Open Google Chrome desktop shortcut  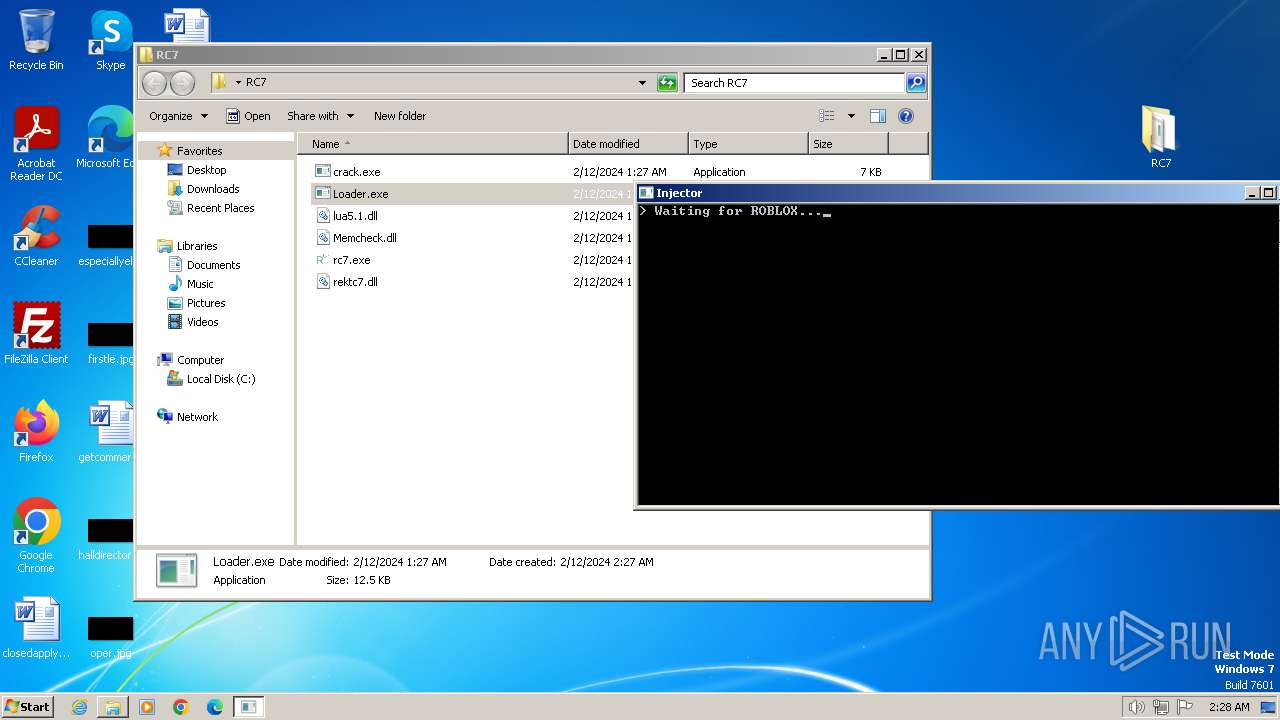tap(36, 536)
